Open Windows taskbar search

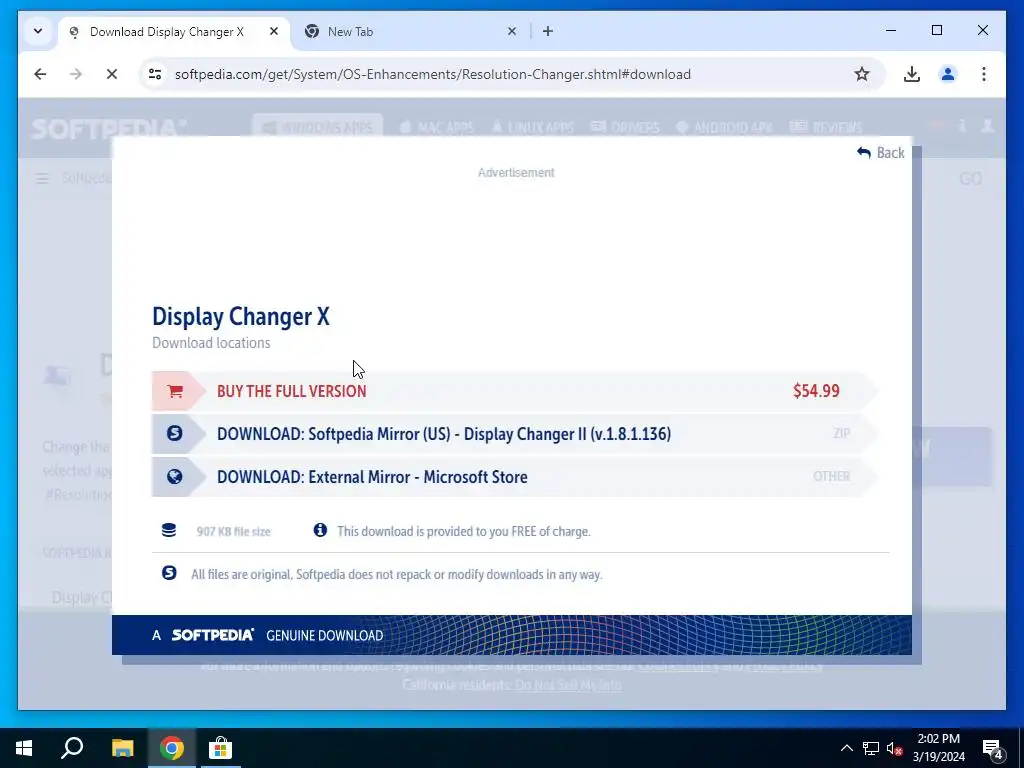[x=72, y=748]
